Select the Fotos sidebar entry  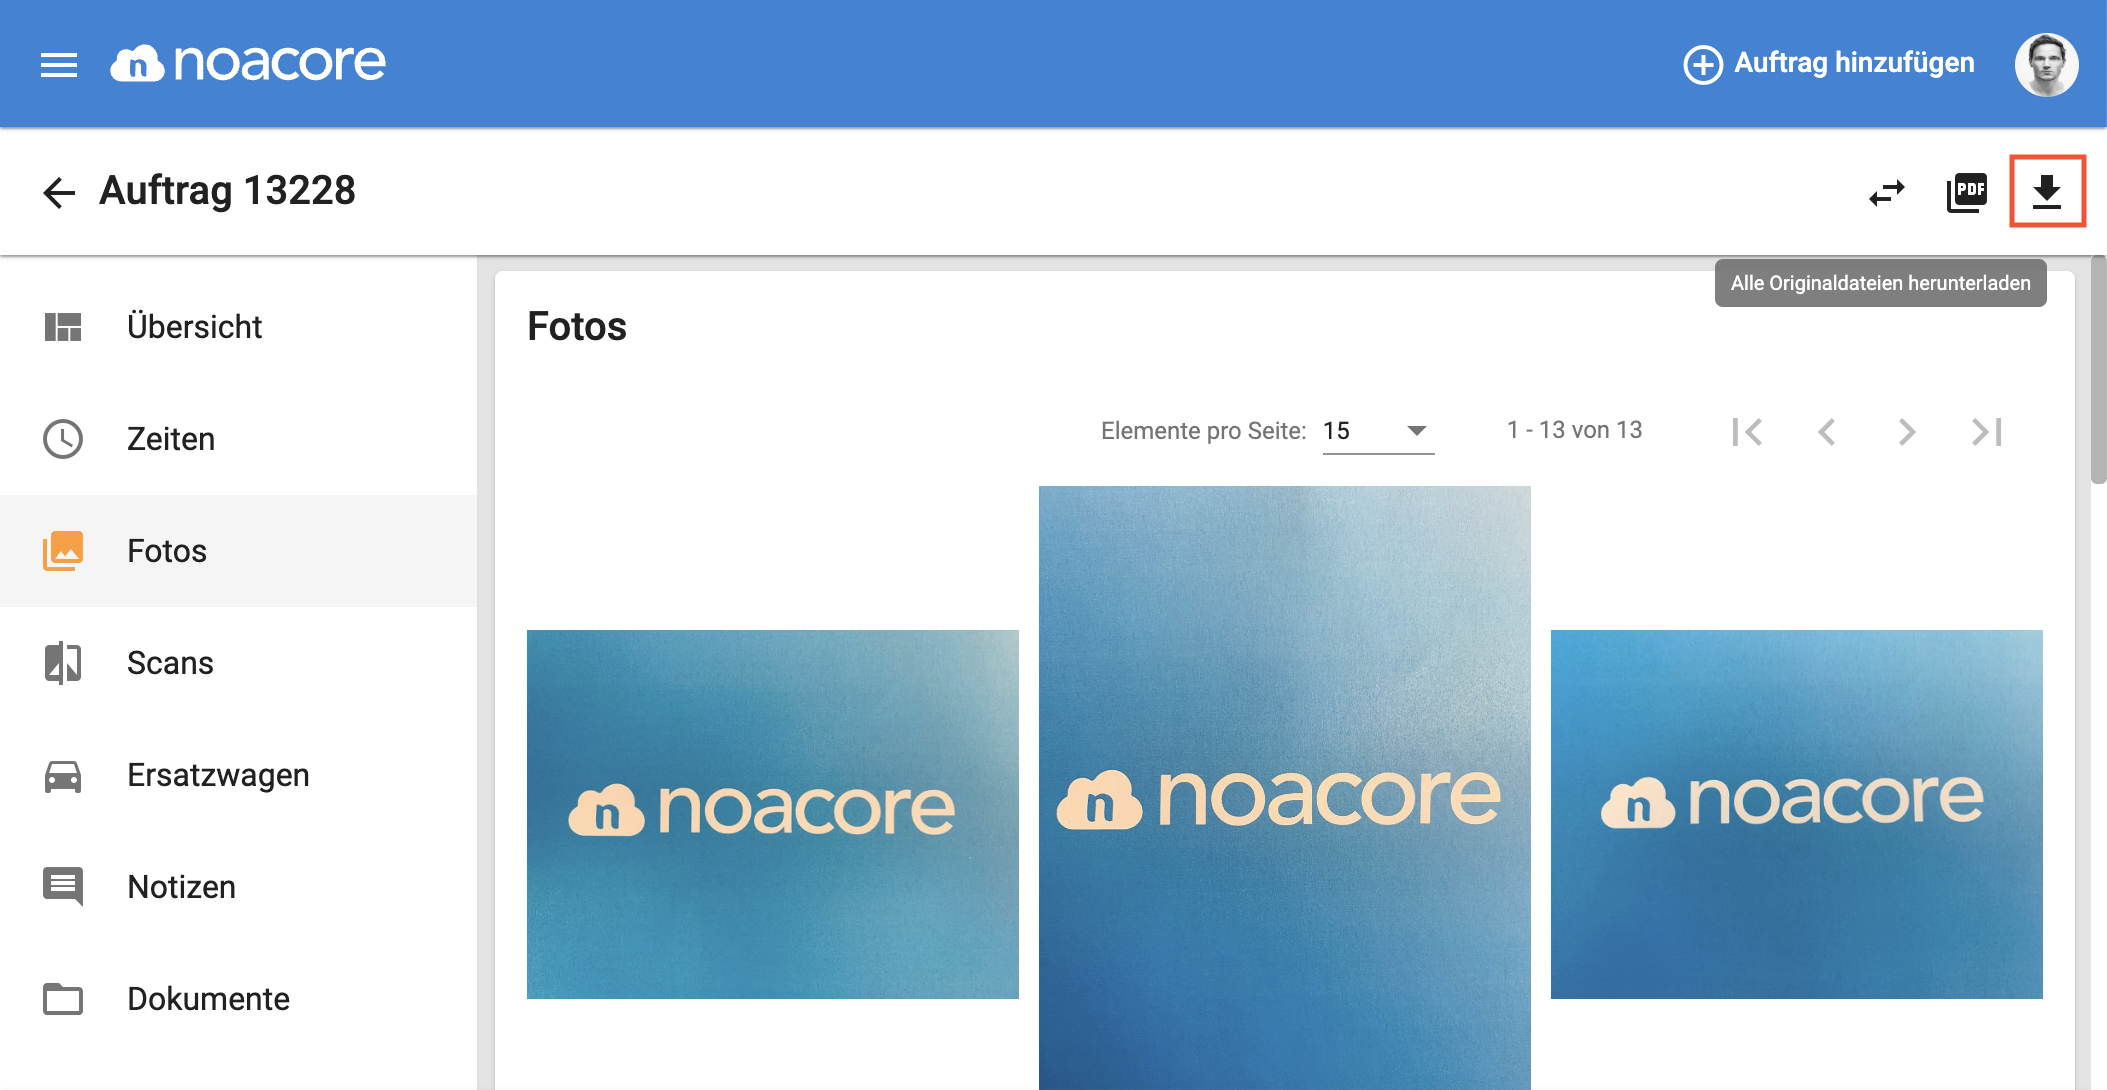[x=238, y=551]
